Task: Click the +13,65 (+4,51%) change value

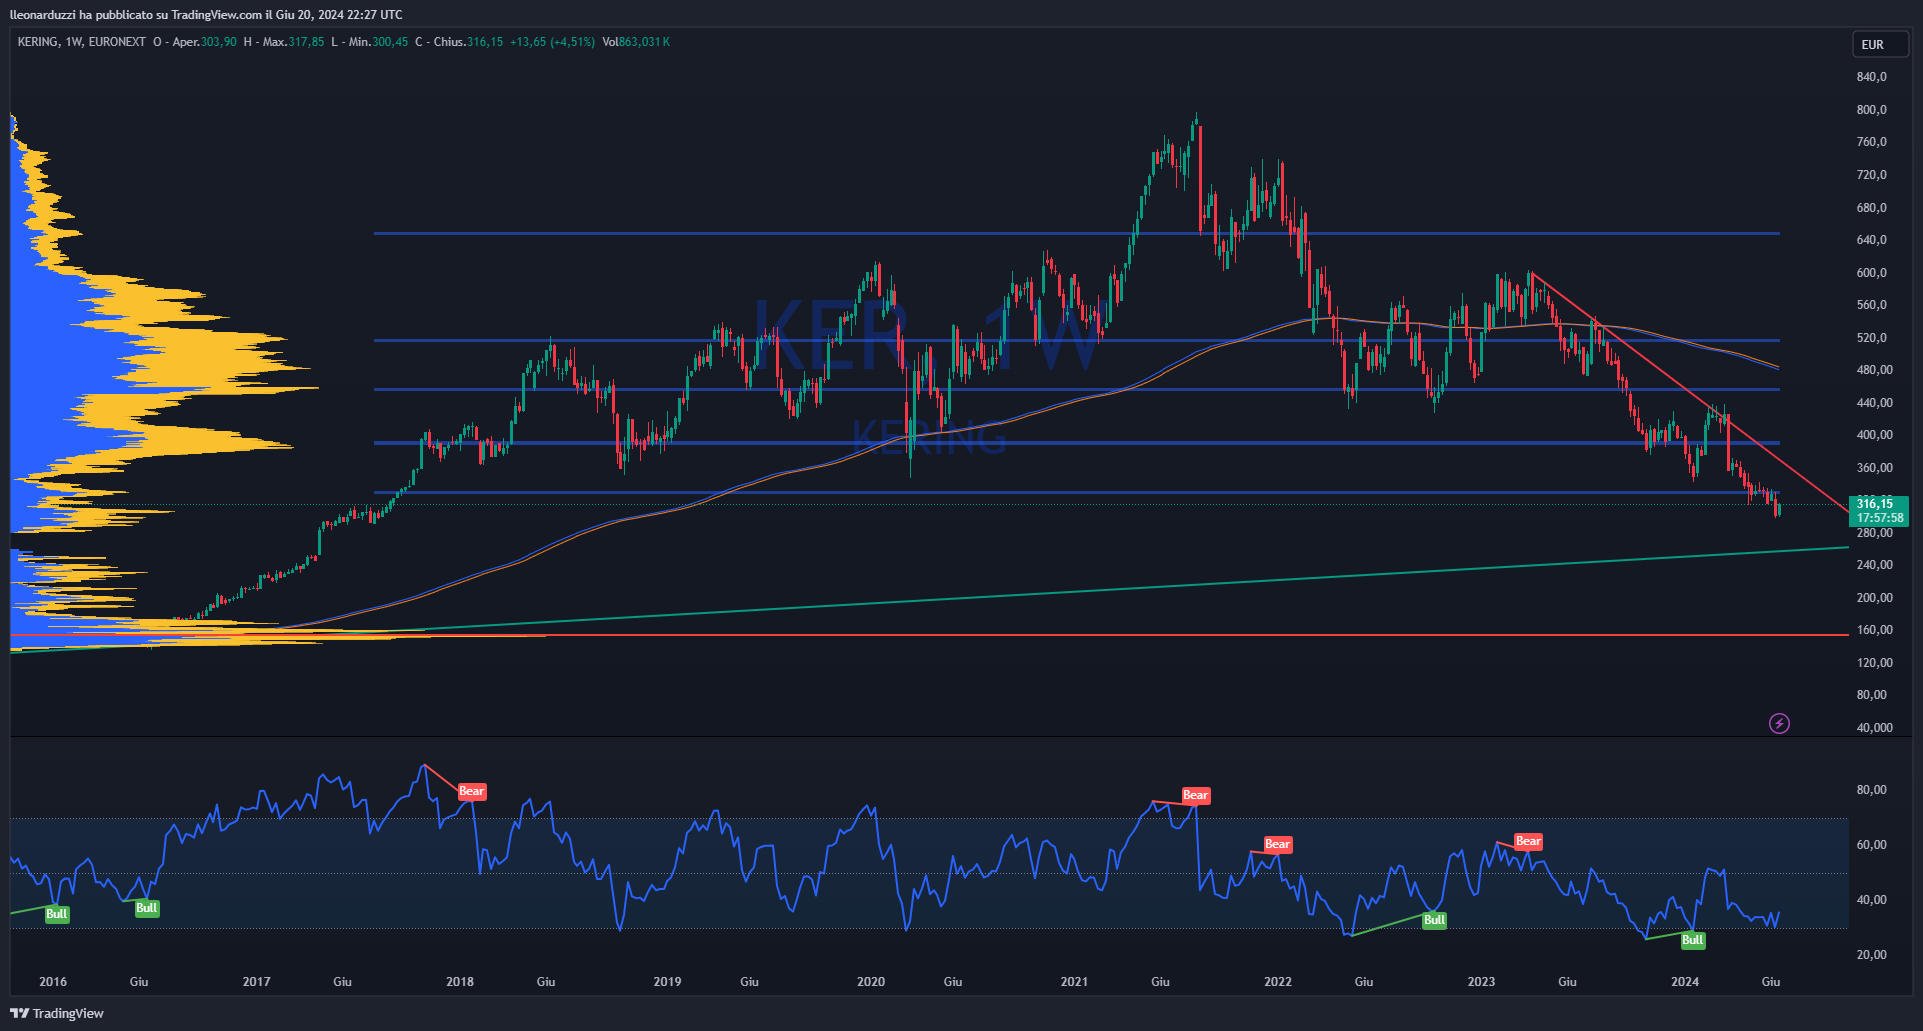Action: click(x=552, y=42)
